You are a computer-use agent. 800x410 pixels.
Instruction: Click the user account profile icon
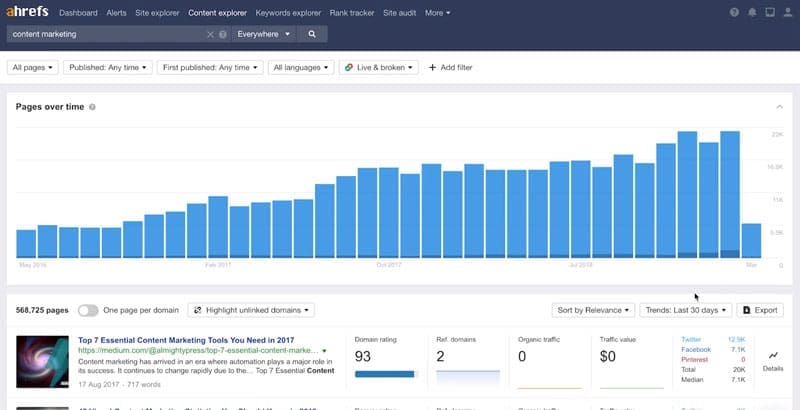(x=786, y=13)
